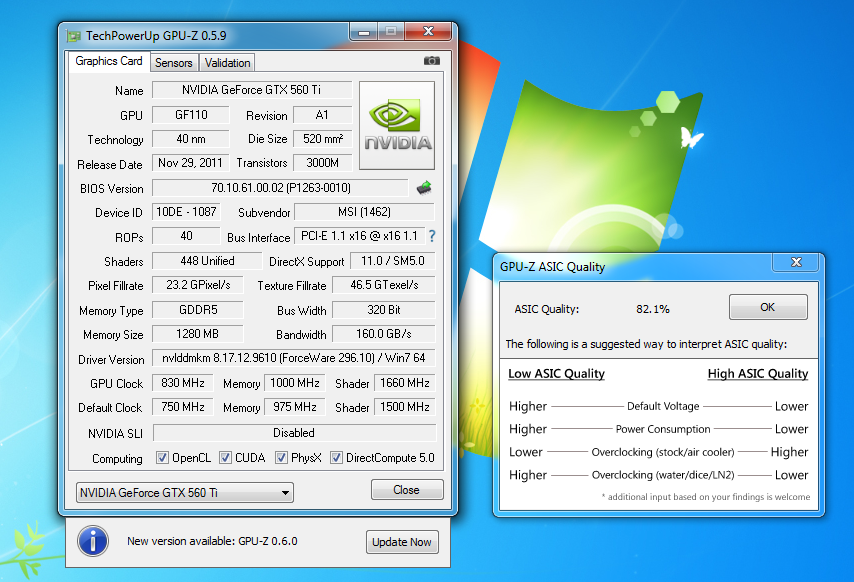Viewport: 854px width, 582px height.
Task: Click the NVIDIA logo image
Action: coord(396,125)
